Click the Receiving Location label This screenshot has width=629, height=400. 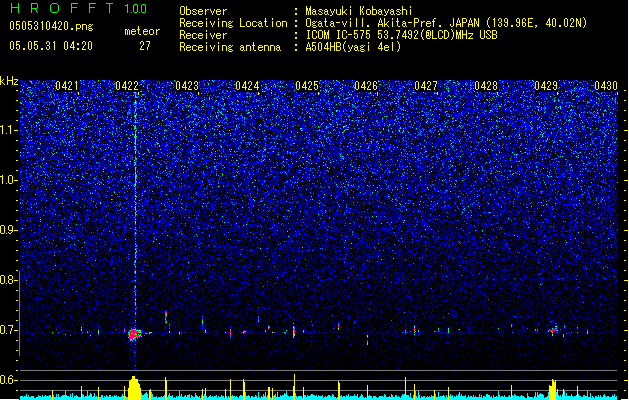233,23
